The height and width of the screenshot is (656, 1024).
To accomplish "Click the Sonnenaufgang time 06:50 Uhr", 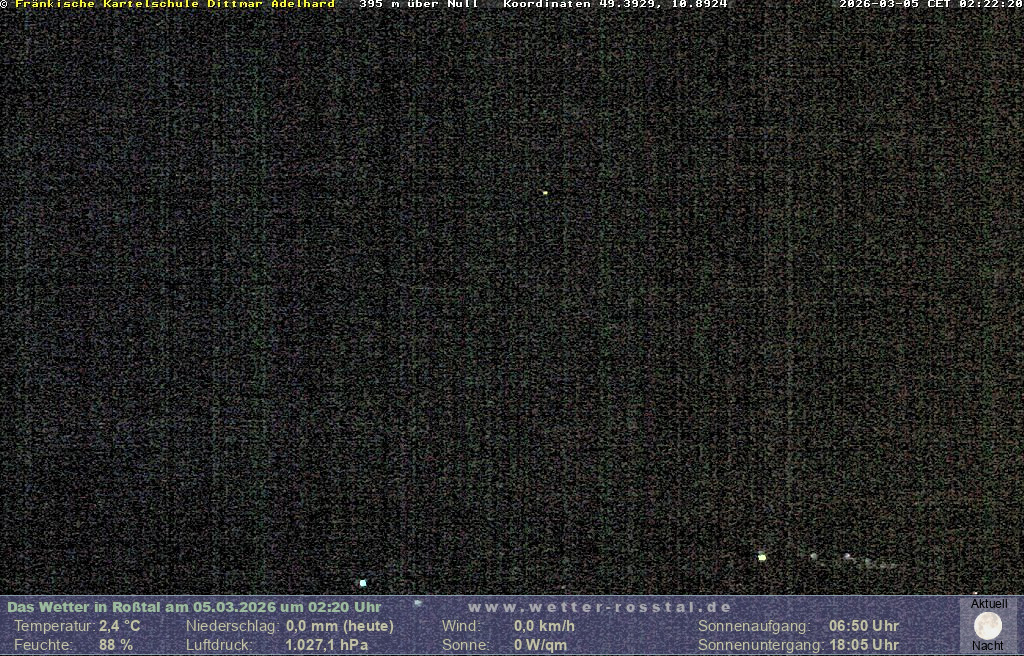I will (x=863, y=626).
